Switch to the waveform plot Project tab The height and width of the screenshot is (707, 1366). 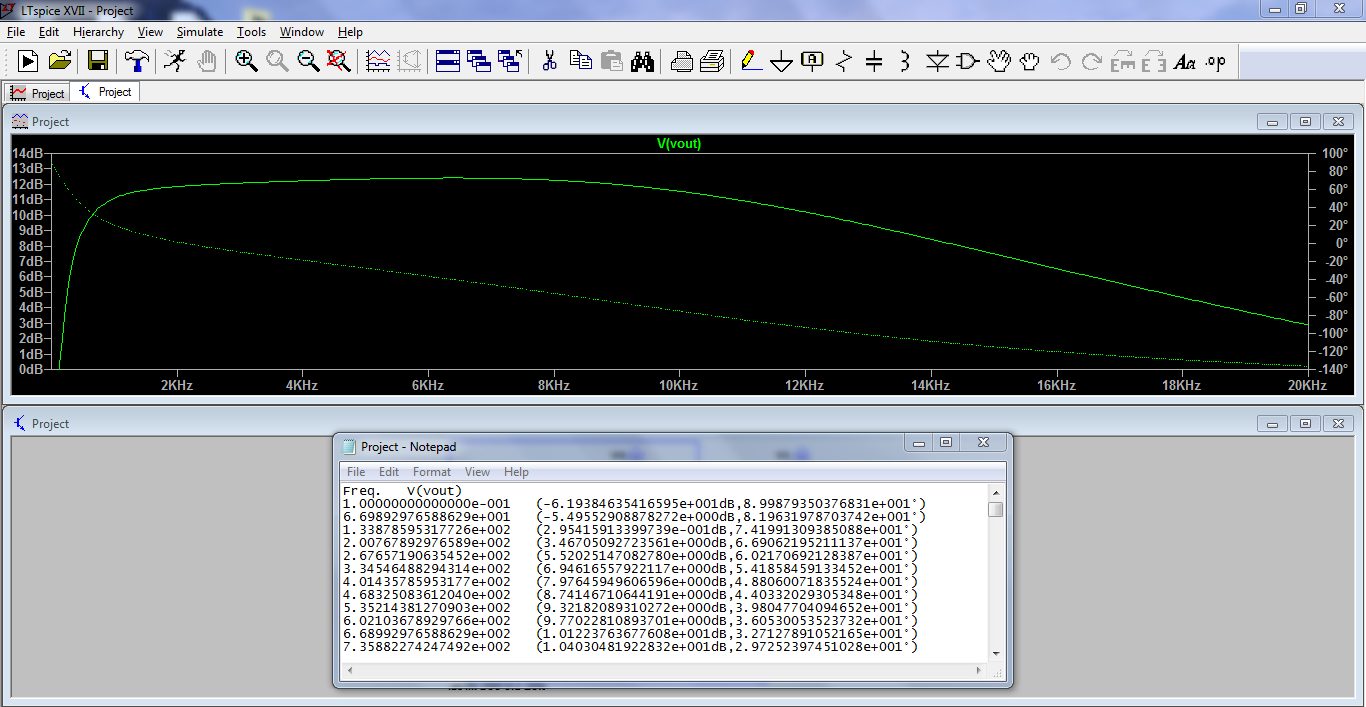38,93
